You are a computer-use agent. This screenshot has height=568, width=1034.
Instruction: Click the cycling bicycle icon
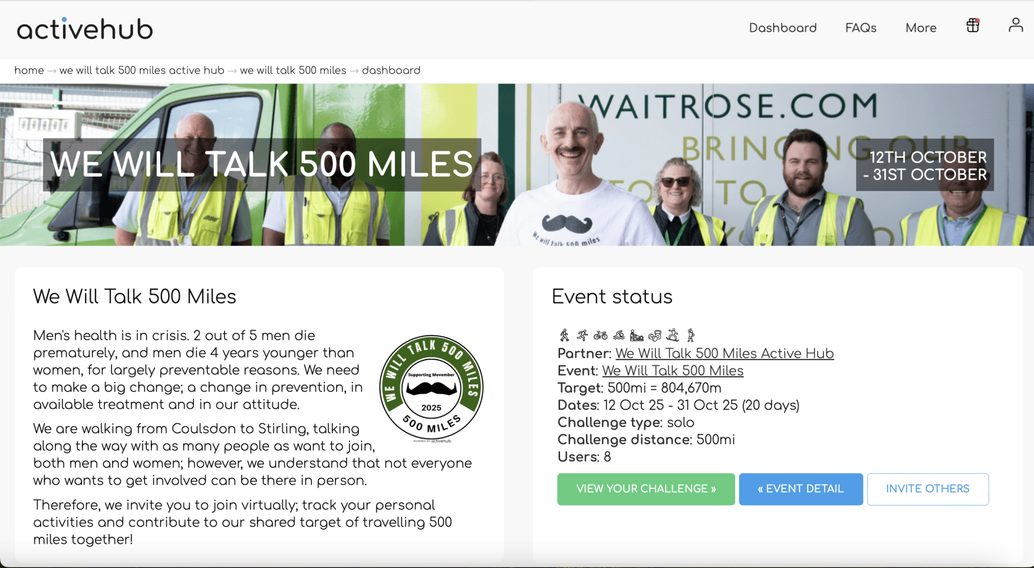tap(600, 336)
